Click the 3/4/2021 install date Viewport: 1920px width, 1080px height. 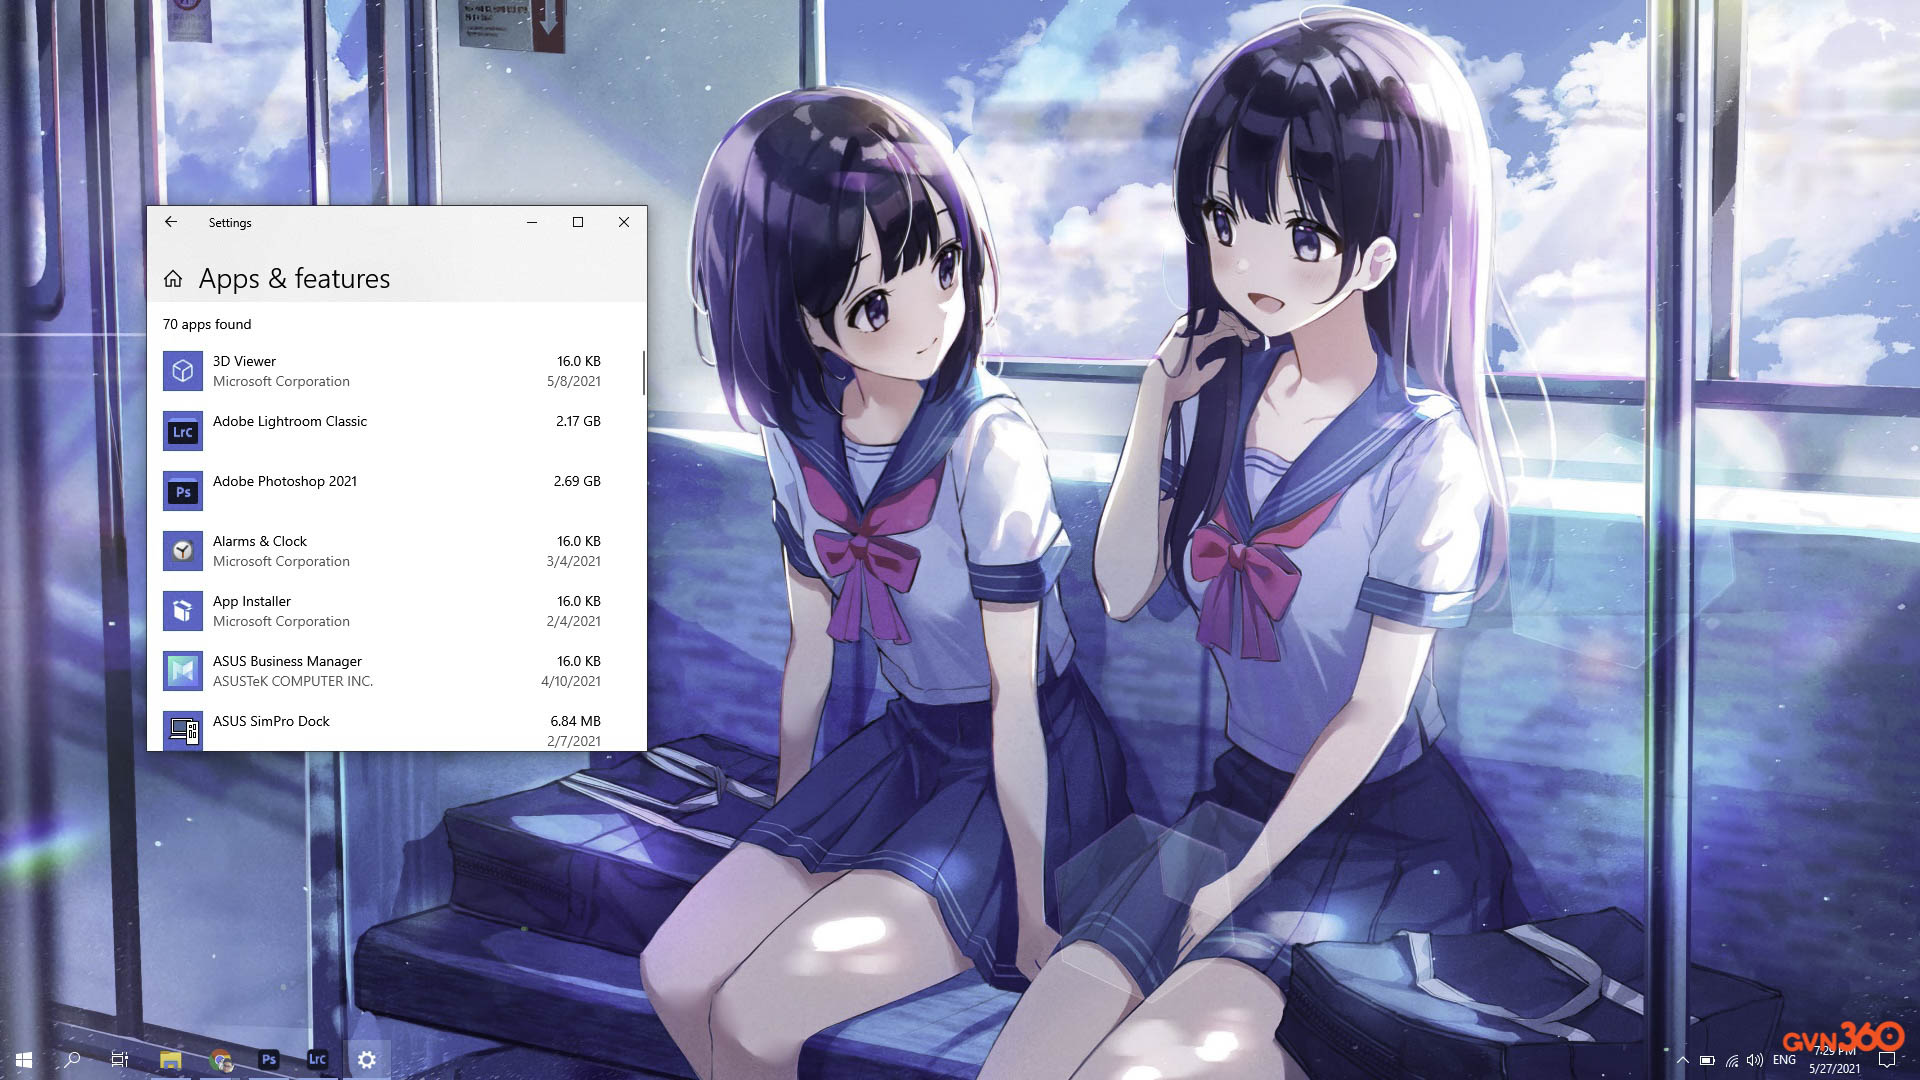click(x=573, y=561)
